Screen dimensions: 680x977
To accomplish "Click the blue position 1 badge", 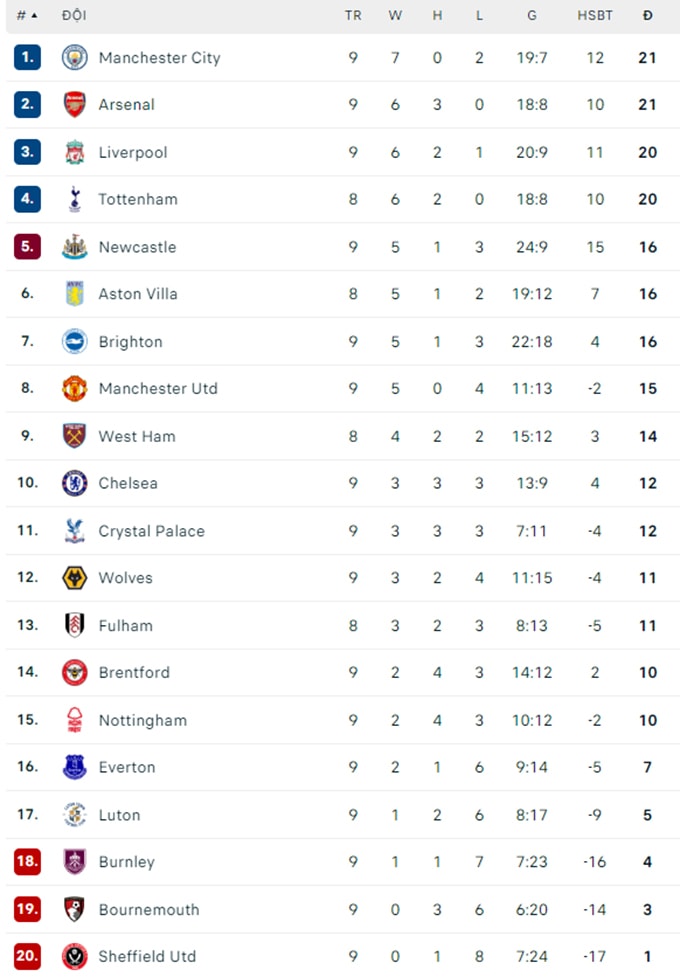I will pos(27,57).
